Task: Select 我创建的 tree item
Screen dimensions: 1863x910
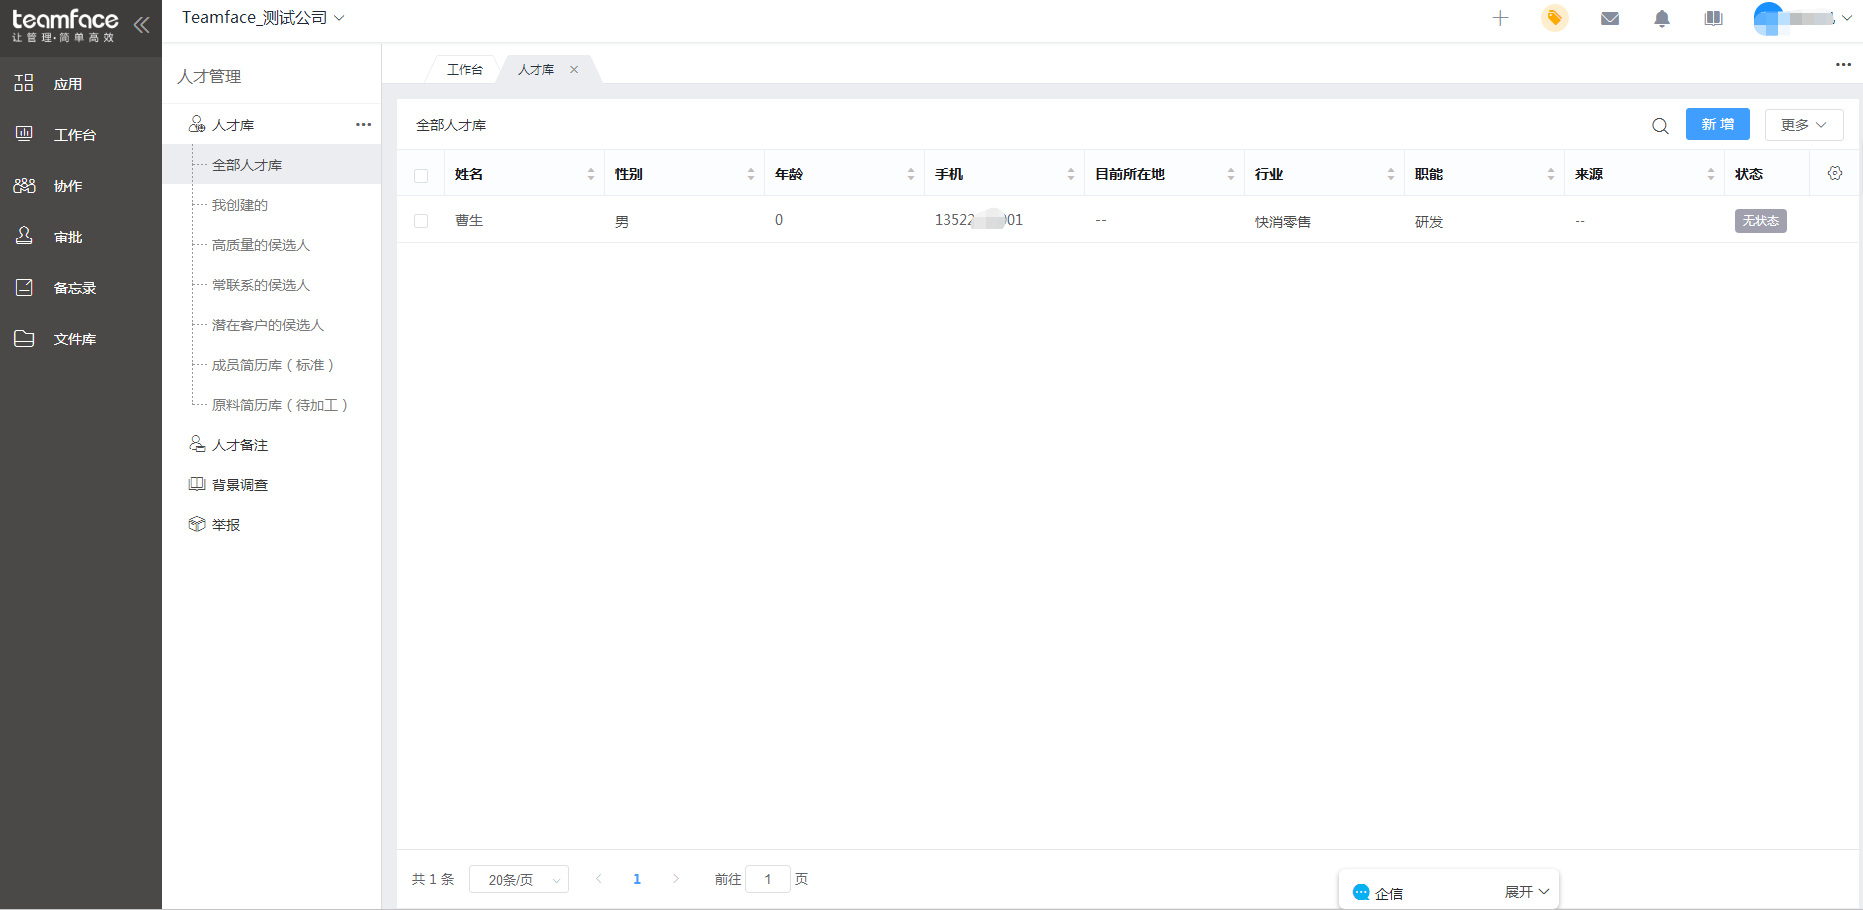Action: (240, 205)
